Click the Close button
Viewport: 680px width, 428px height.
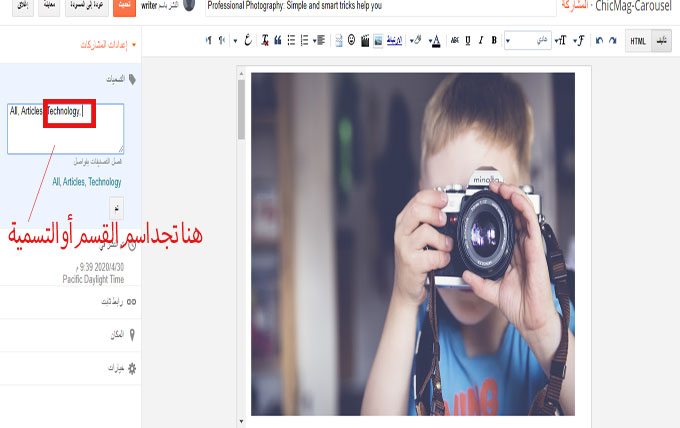pos(23,6)
